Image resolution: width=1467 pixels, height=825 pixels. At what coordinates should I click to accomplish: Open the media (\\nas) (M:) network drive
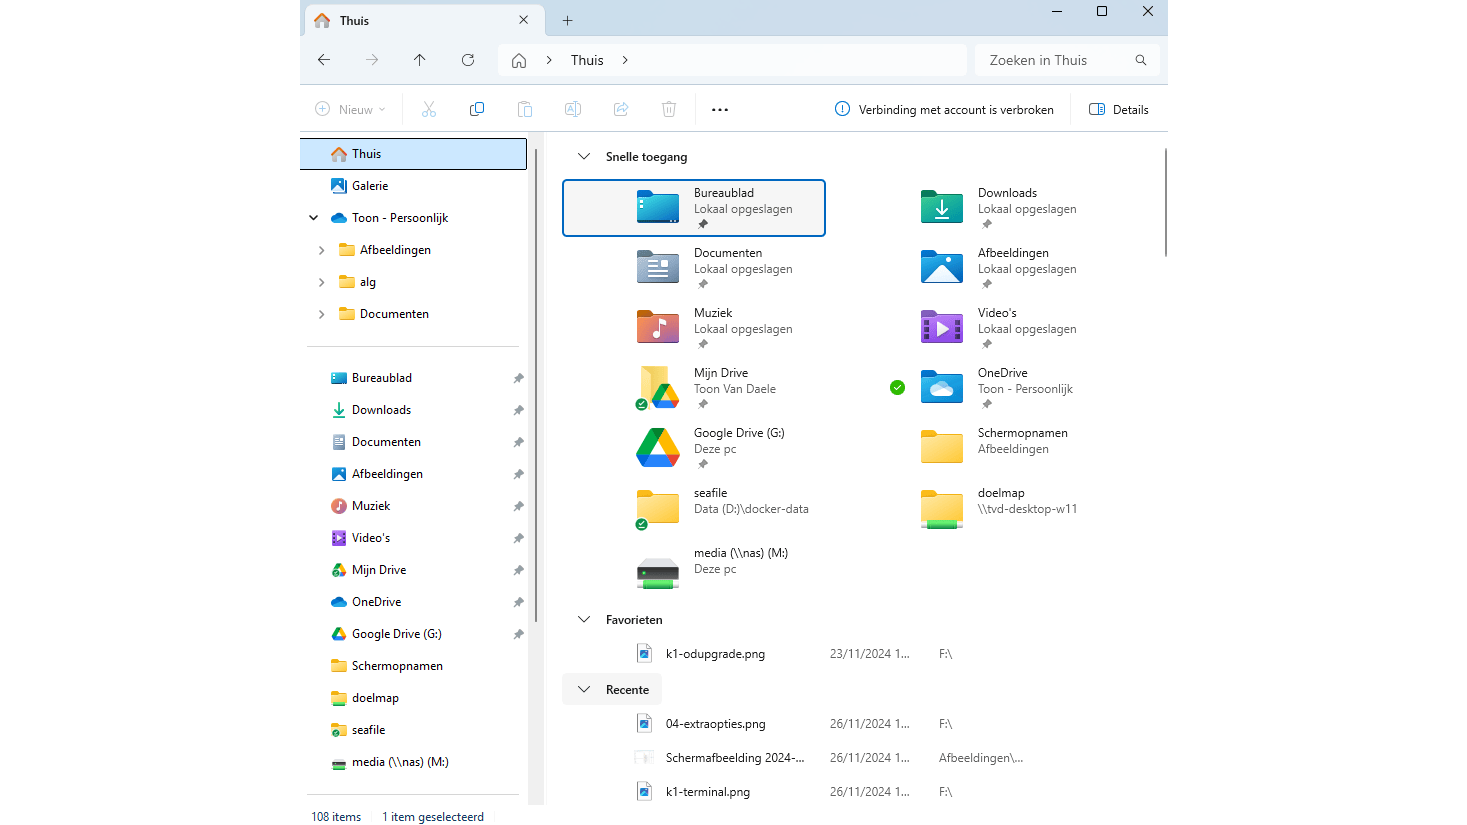(658, 569)
